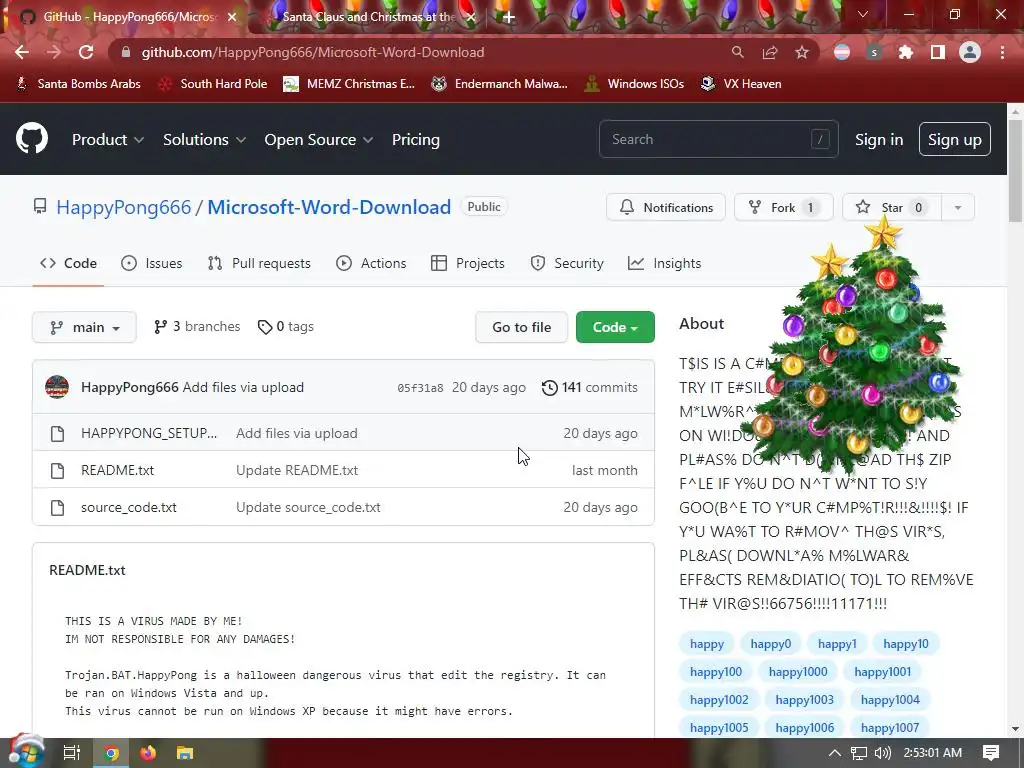
Task: Click the search magnifier in address bar
Action: pos(737,52)
